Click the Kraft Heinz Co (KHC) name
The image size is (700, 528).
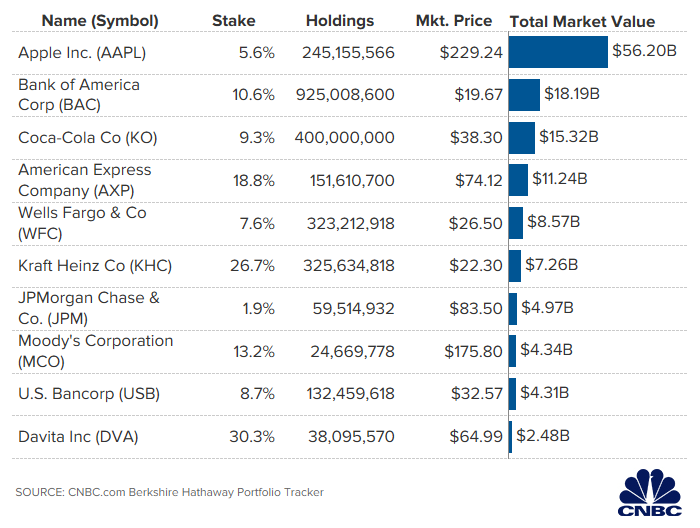point(95,265)
